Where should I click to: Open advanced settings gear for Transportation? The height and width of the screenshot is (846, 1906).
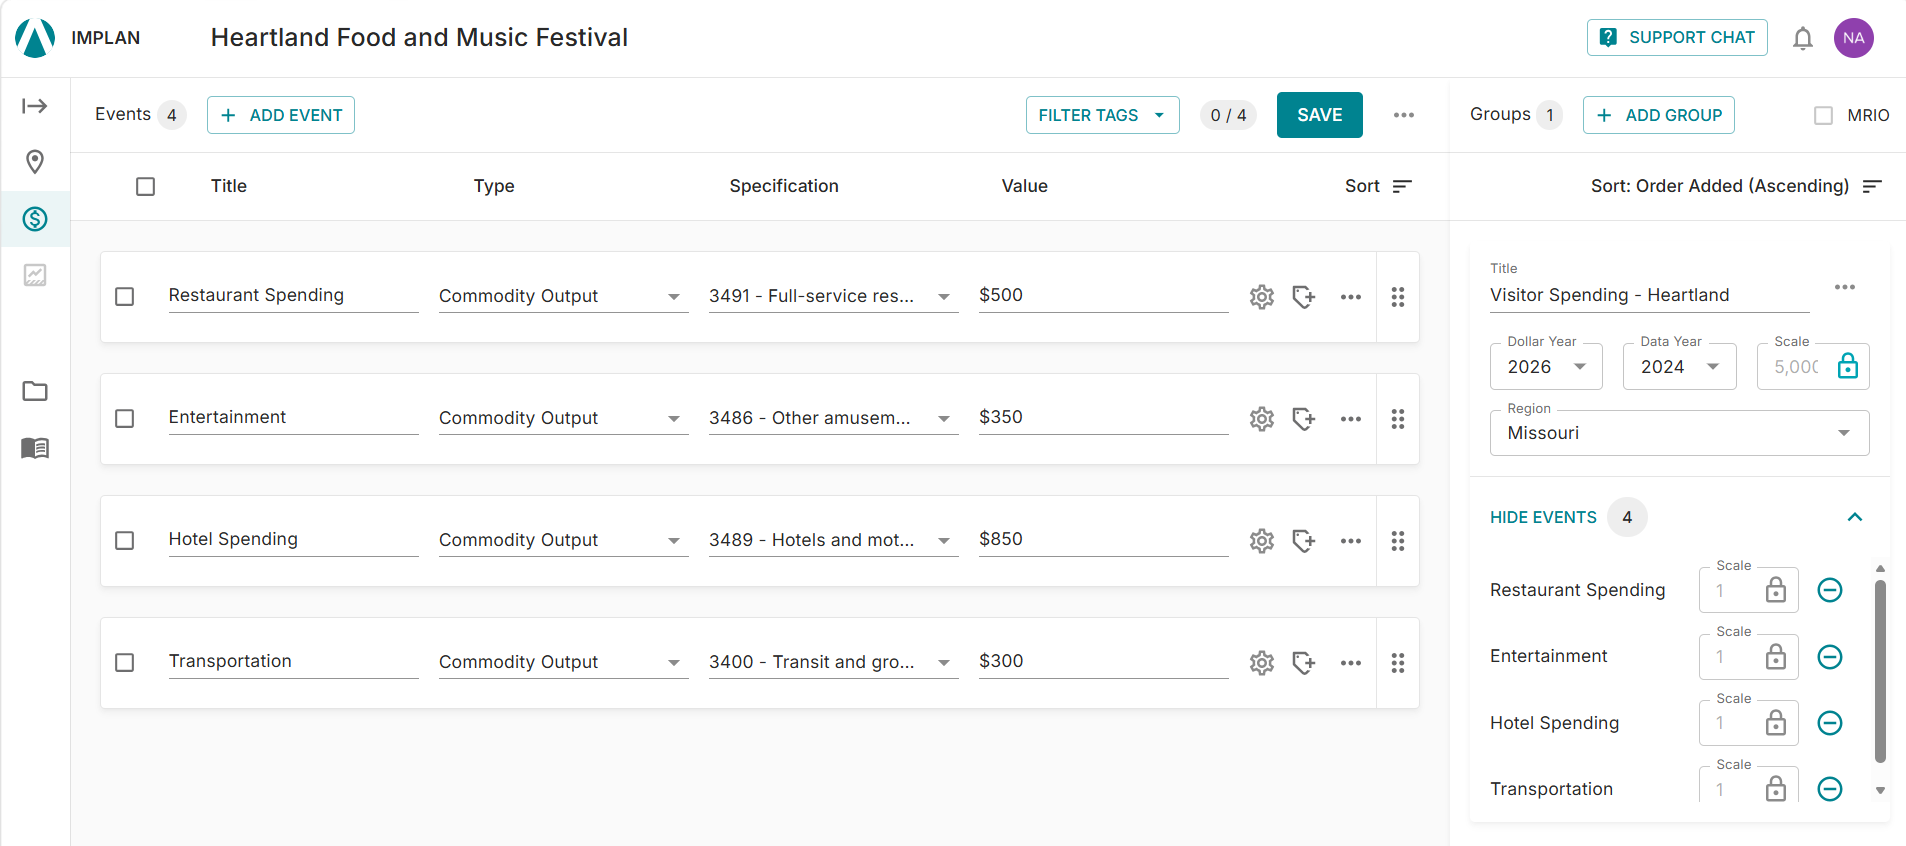1262,663
